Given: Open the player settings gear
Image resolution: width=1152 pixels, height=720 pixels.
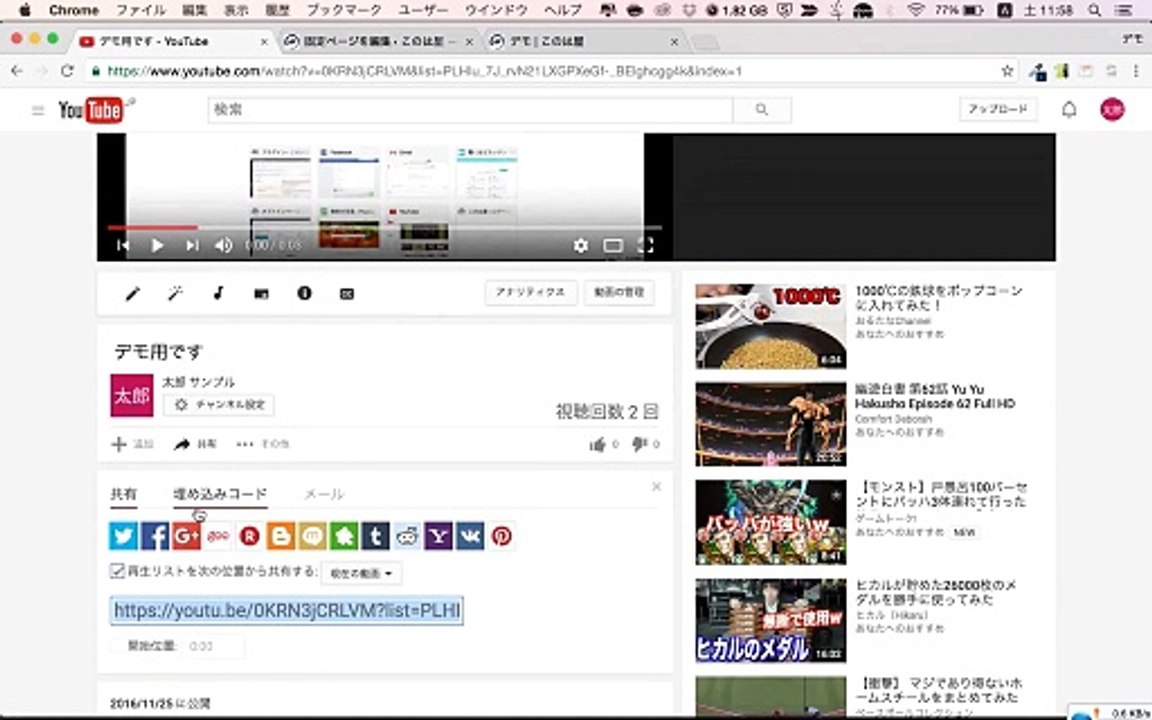Looking at the screenshot, I should click(580, 245).
